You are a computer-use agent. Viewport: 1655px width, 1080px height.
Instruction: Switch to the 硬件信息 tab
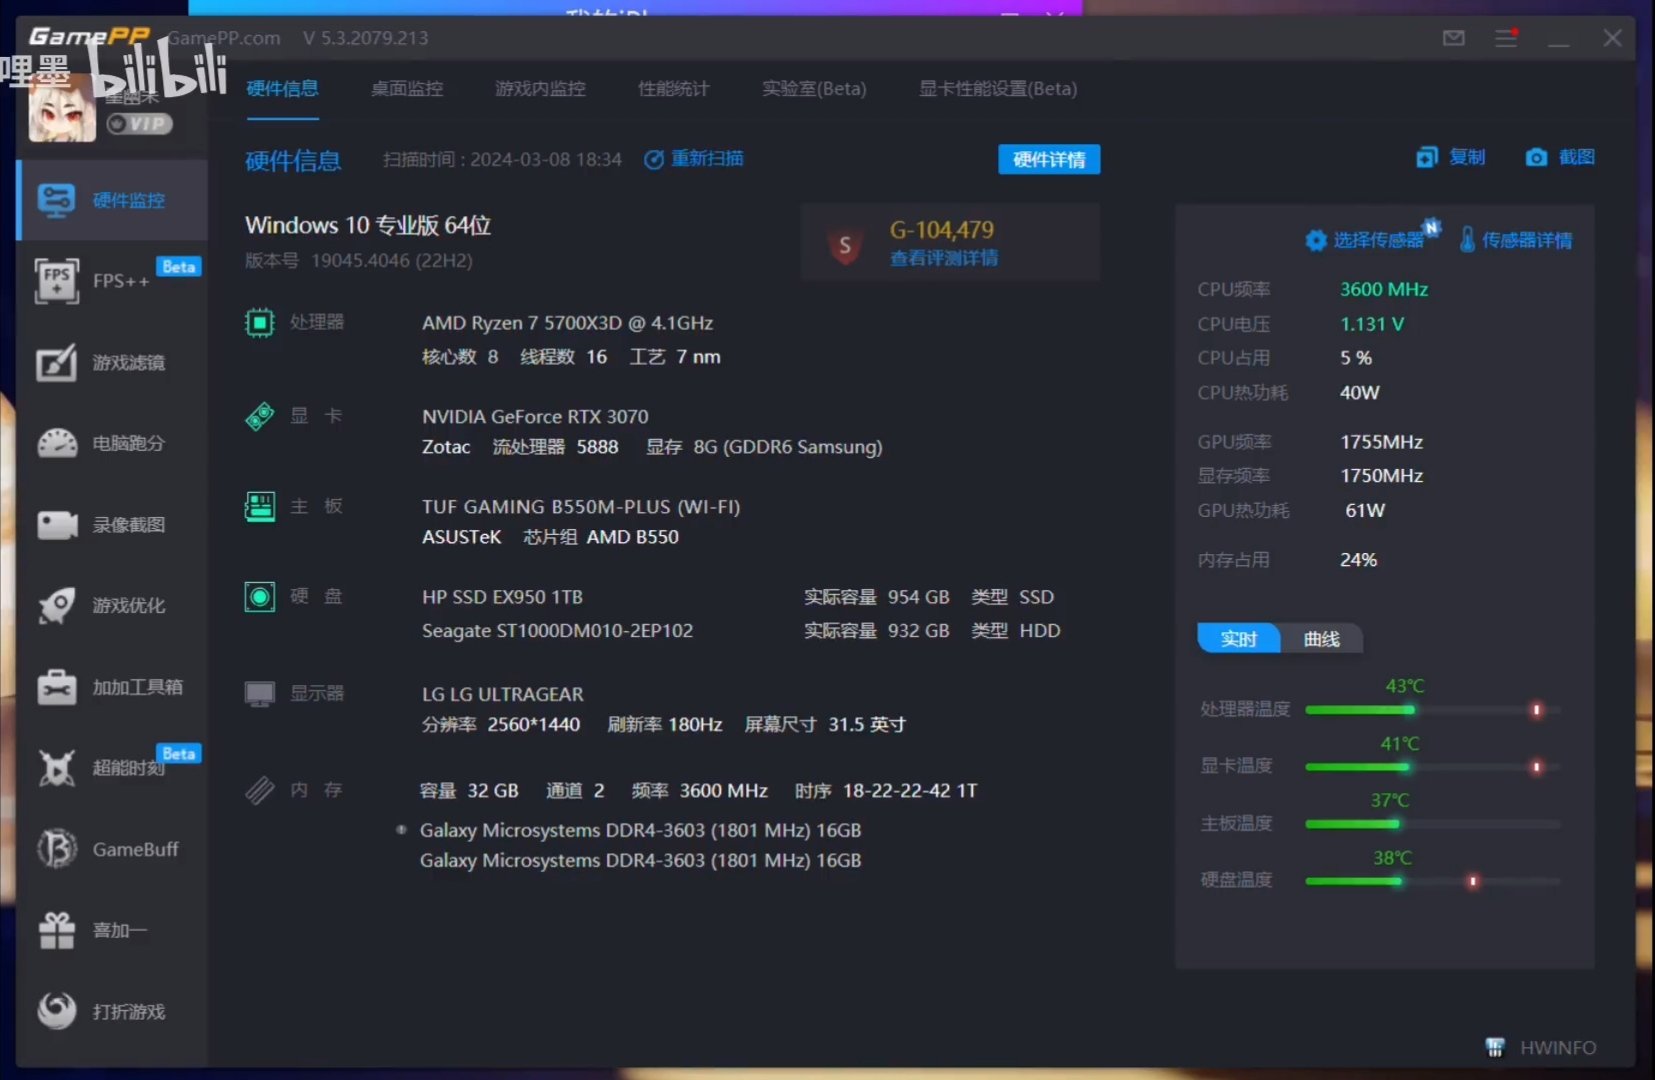pyautogui.click(x=282, y=89)
